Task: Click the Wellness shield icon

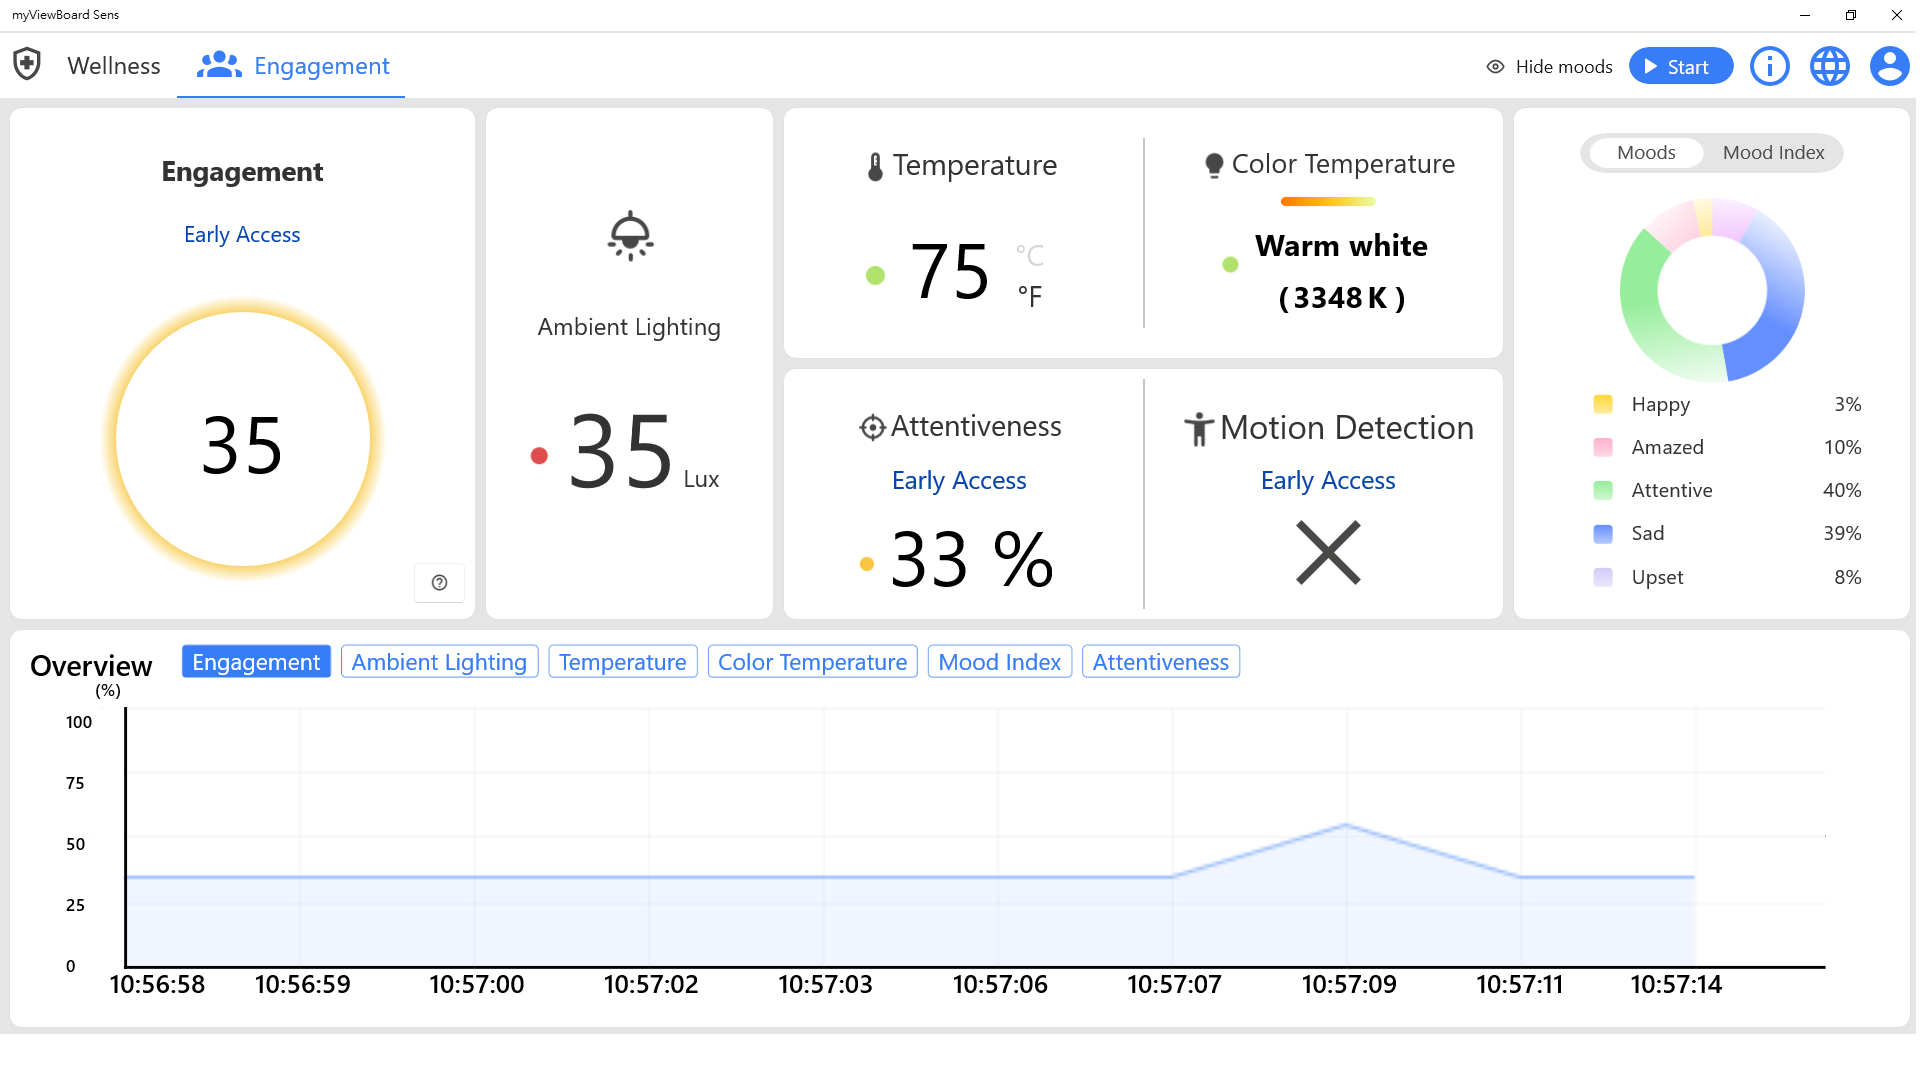Action: pos(27,64)
